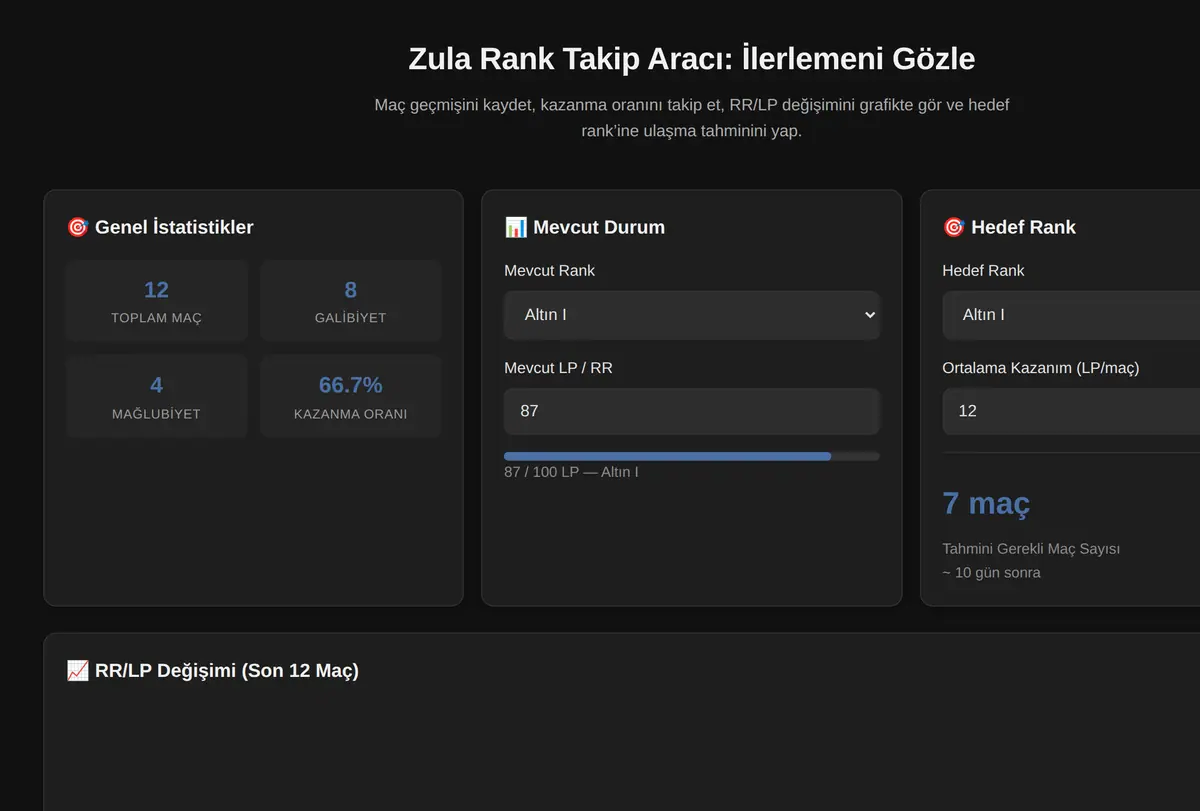This screenshot has height=811, width=1200.
Task: Click the 'Mevcut Durum' heading text
Action: (x=599, y=227)
